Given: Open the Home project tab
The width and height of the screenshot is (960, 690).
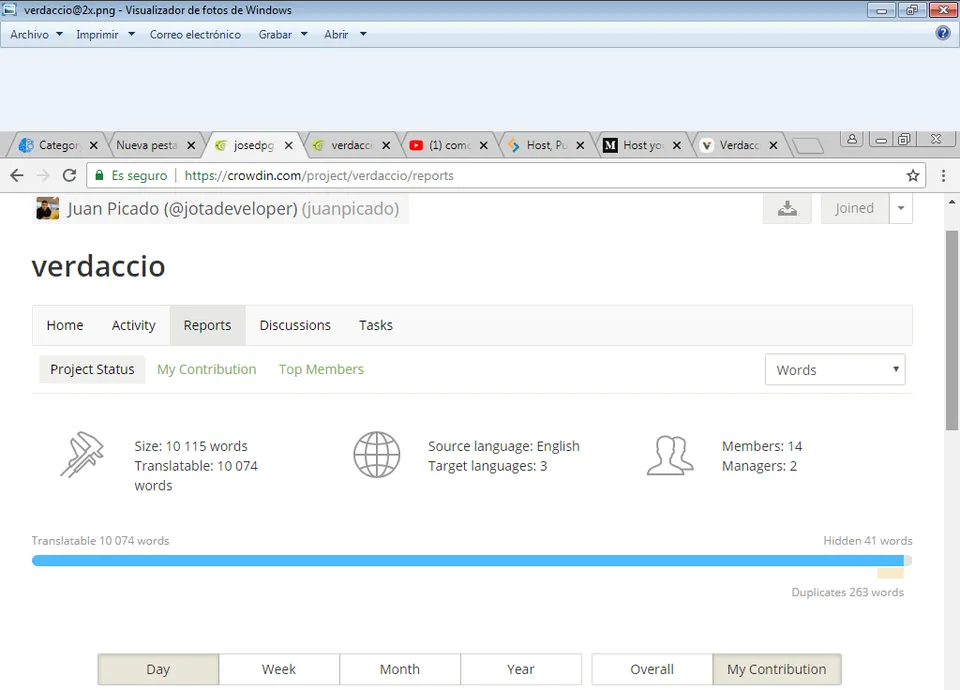Looking at the screenshot, I should pos(65,325).
